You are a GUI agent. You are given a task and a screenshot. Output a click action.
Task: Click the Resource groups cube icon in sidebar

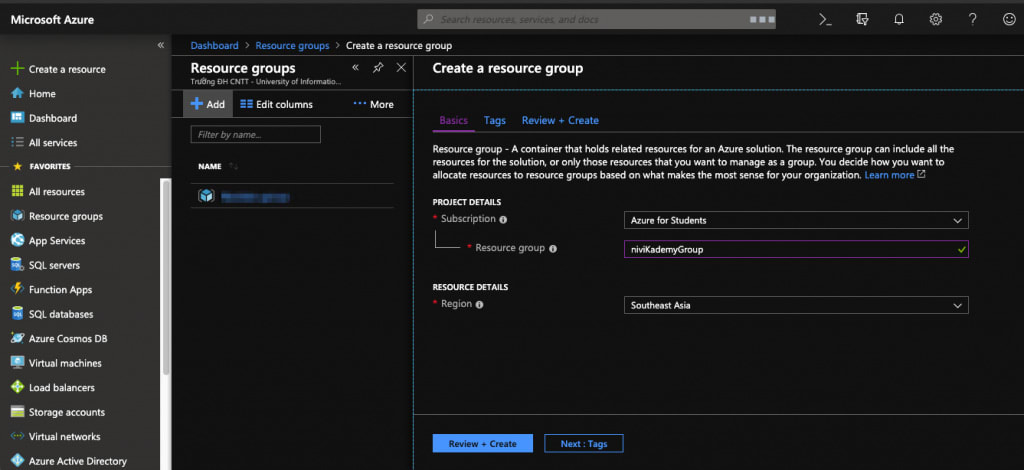[x=18, y=216]
